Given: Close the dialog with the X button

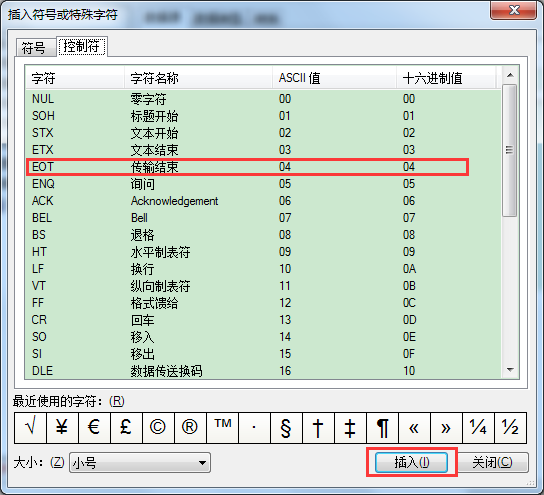Looking at the screenshot, I should coord(514,10).
